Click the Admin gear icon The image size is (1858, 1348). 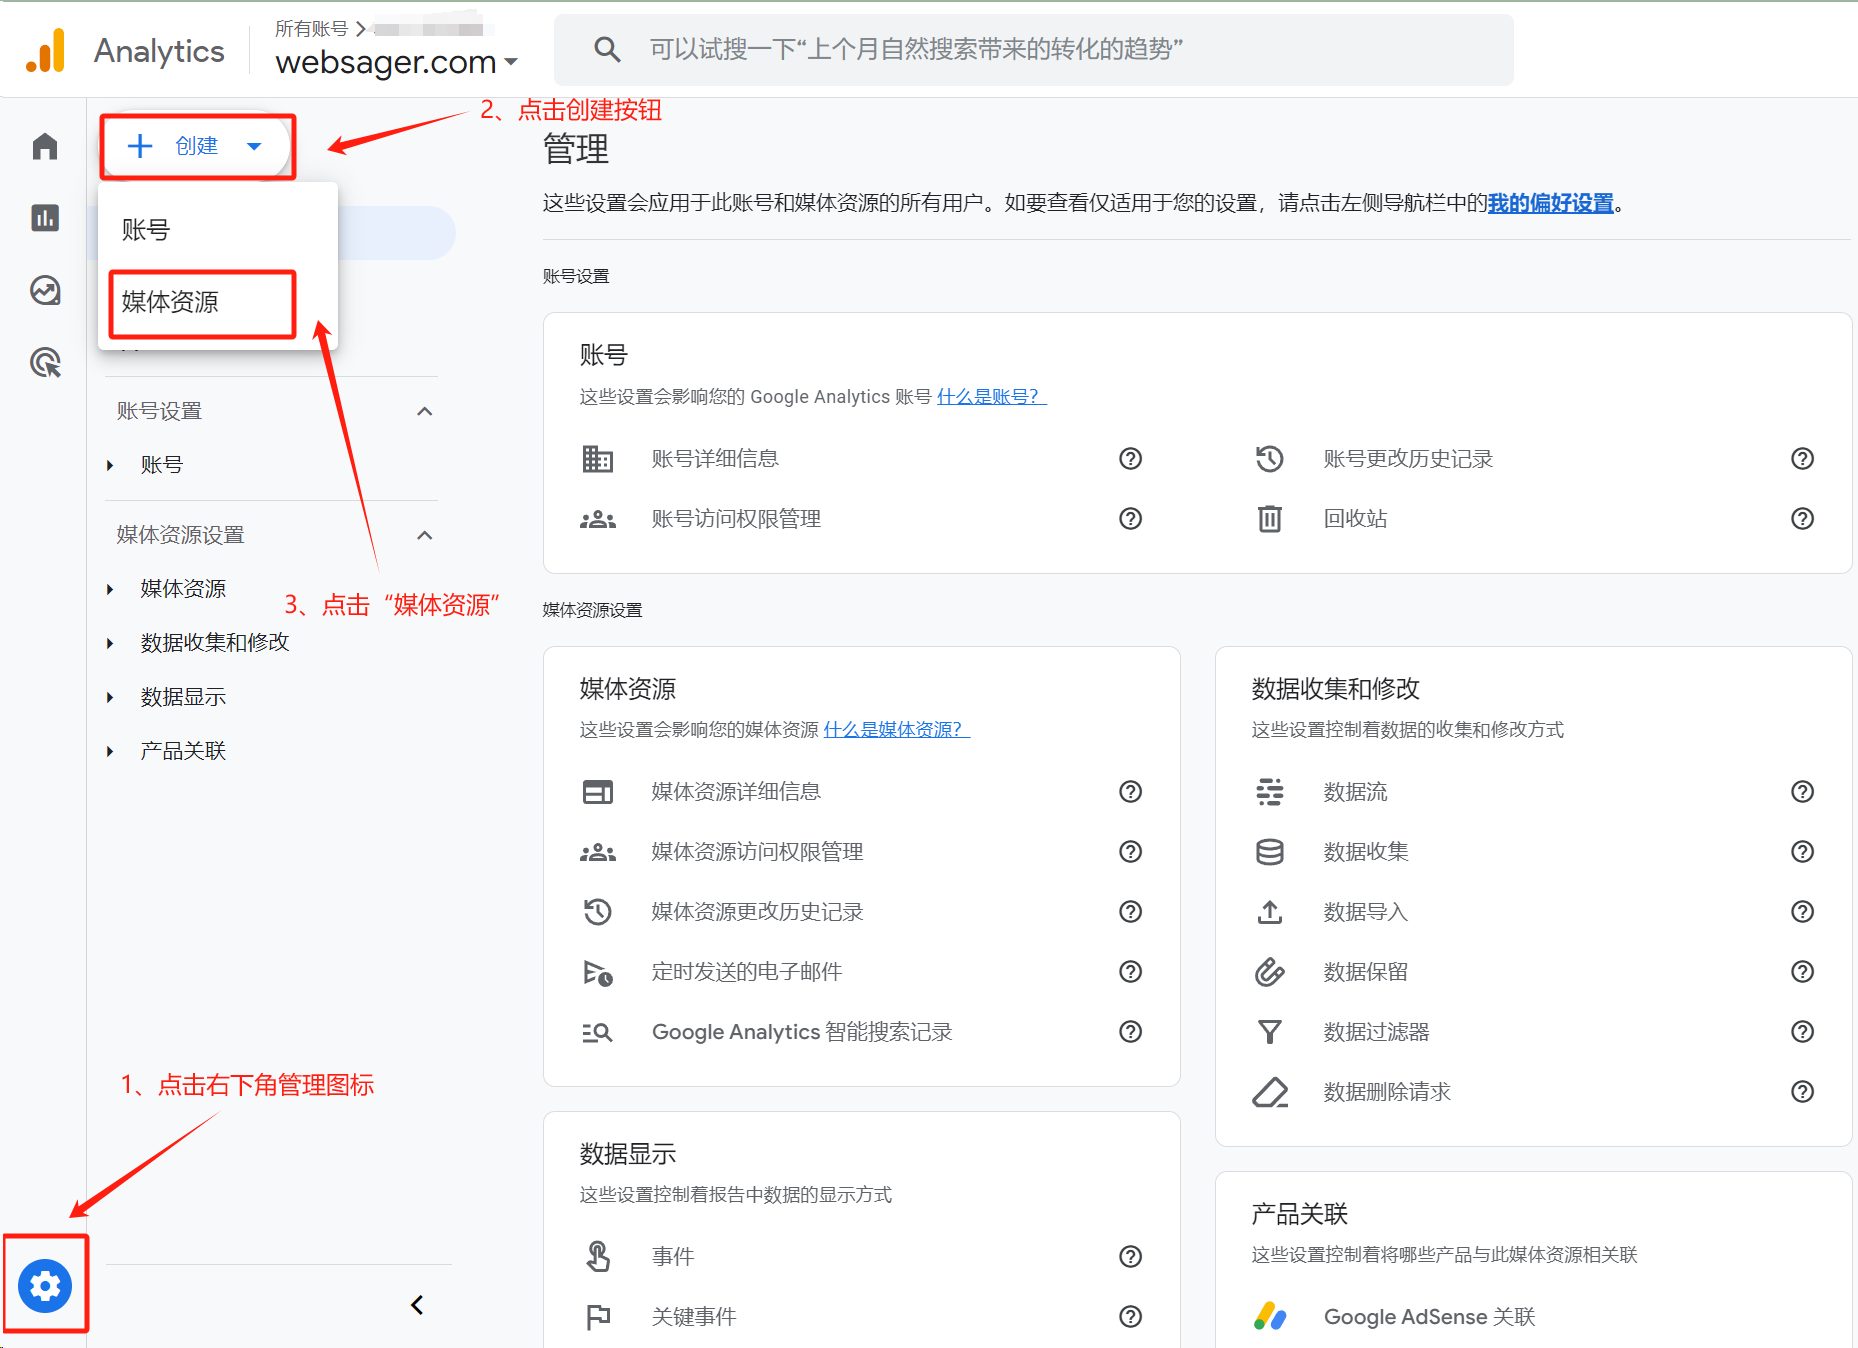click(x=45, y=1285)
